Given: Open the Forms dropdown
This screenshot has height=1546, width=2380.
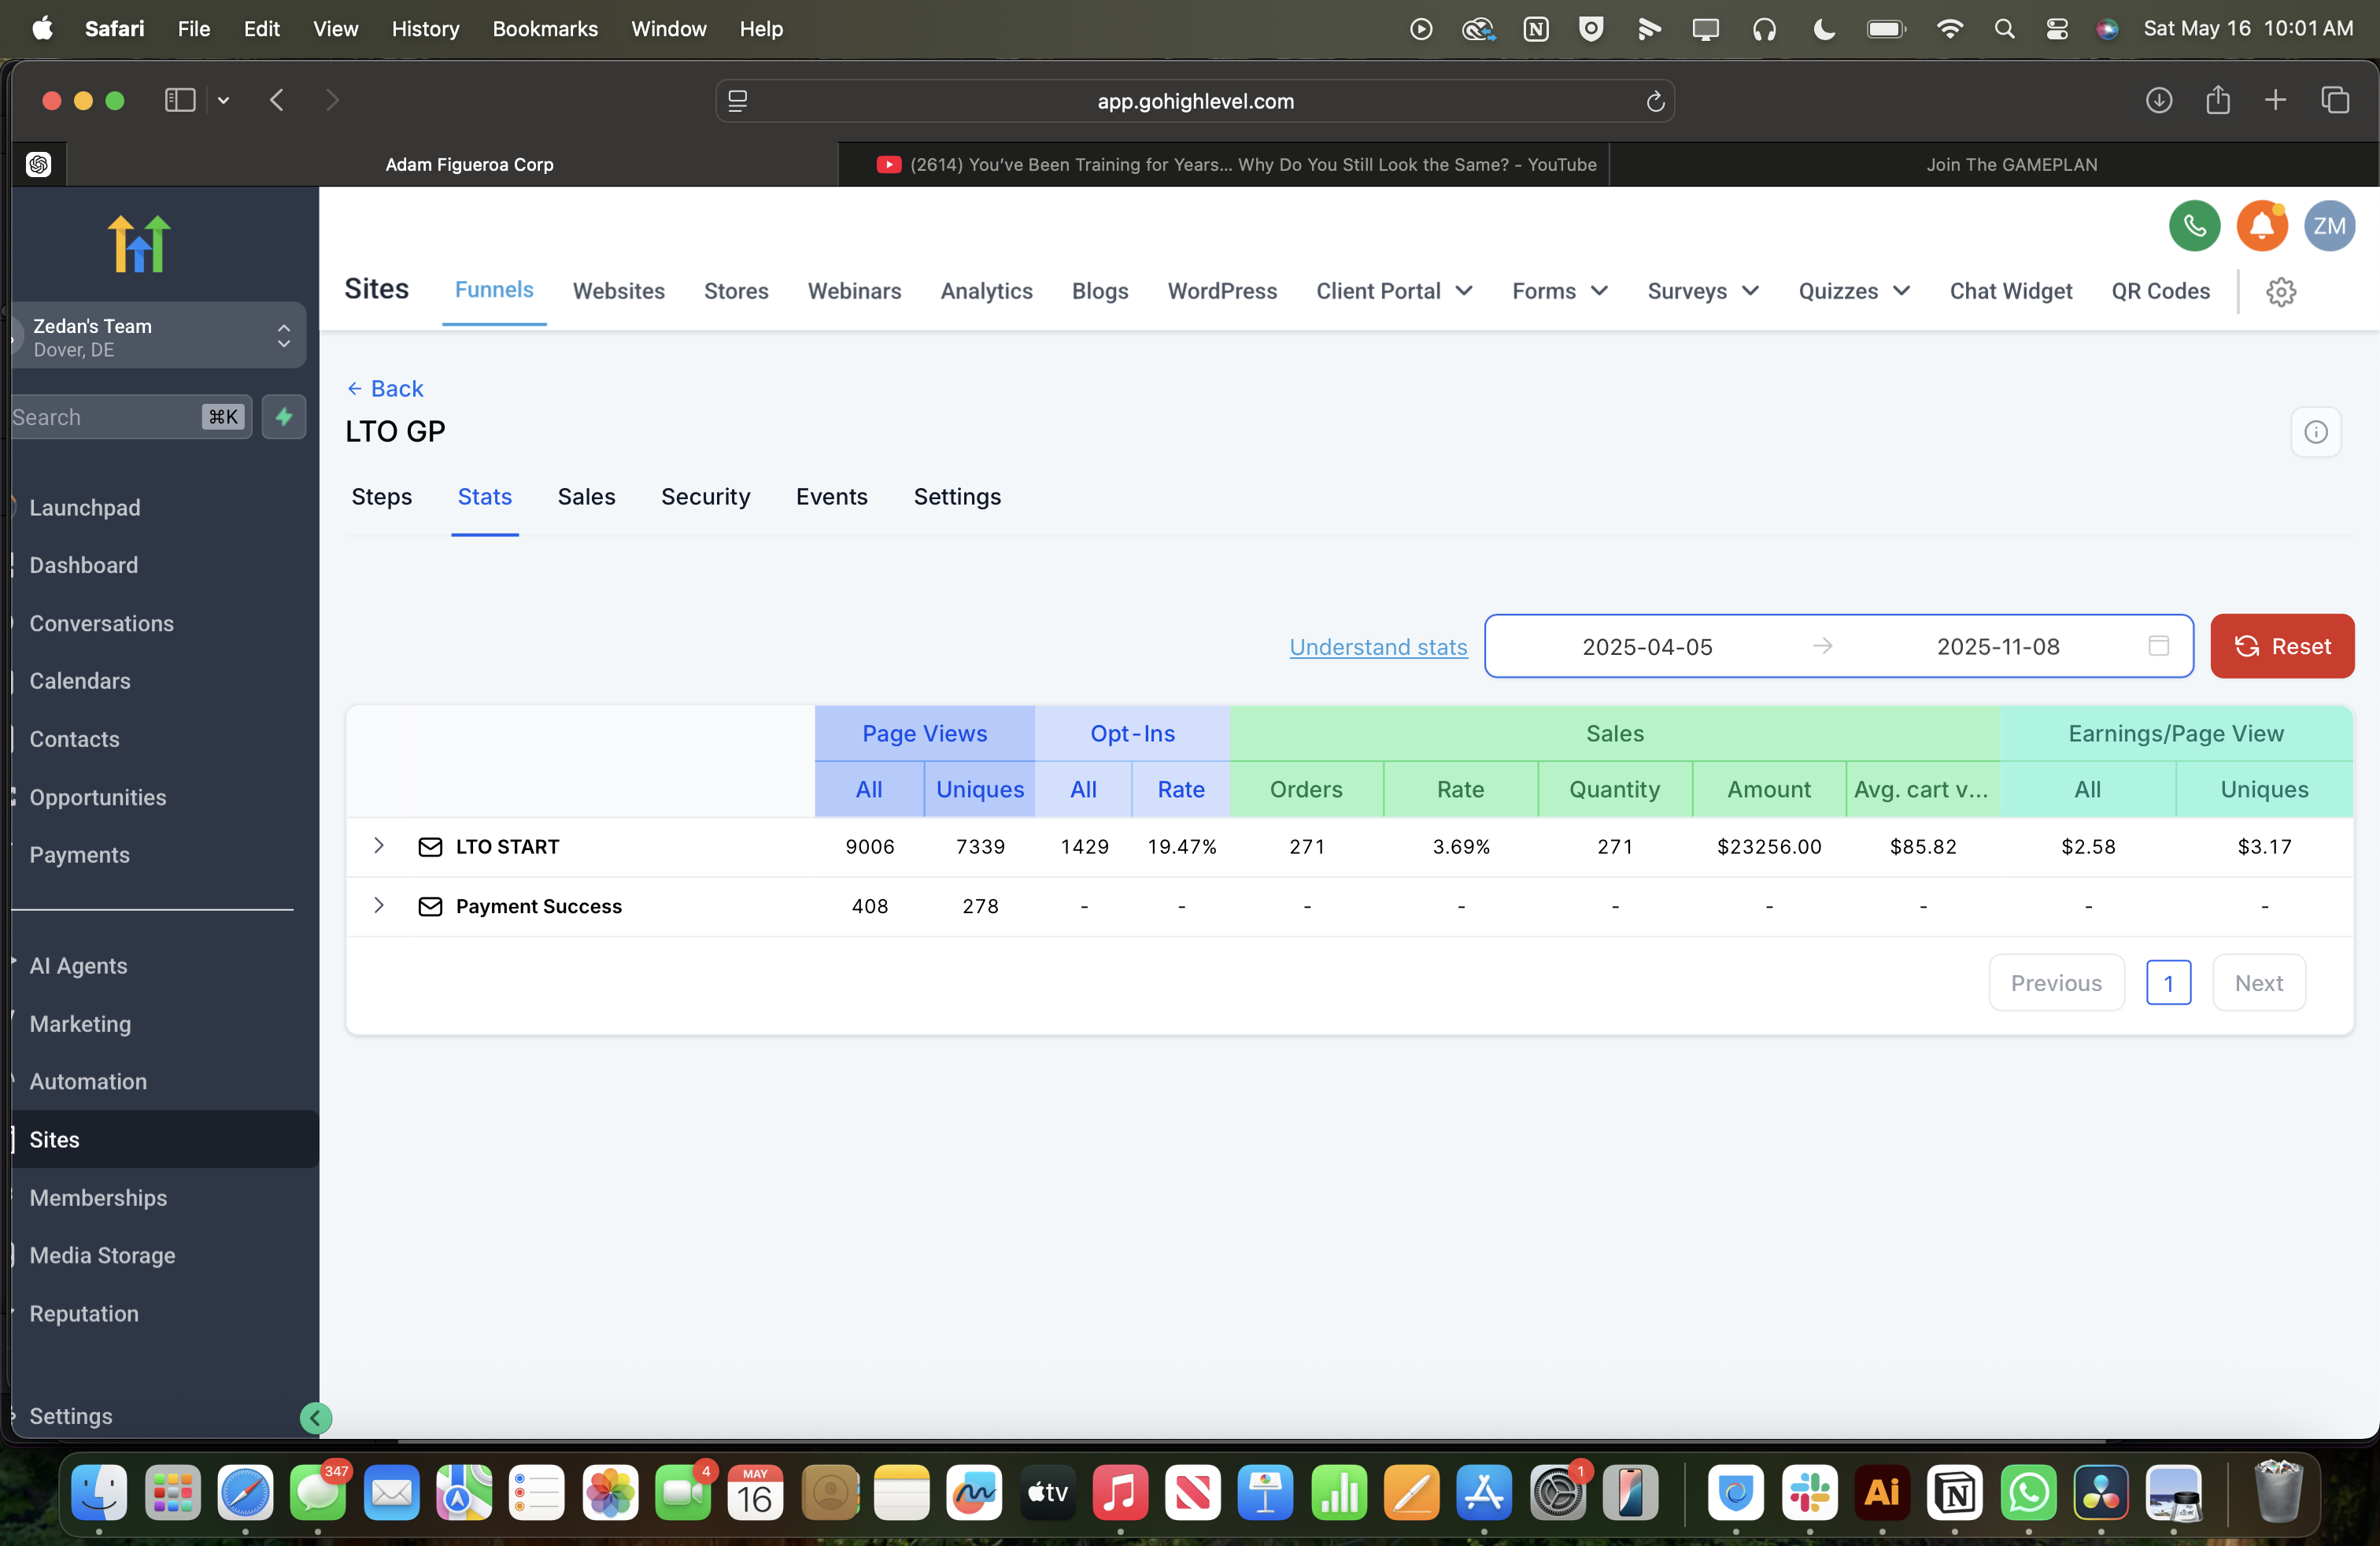Looking at the screenshot, I should (x=1560, y=291).
